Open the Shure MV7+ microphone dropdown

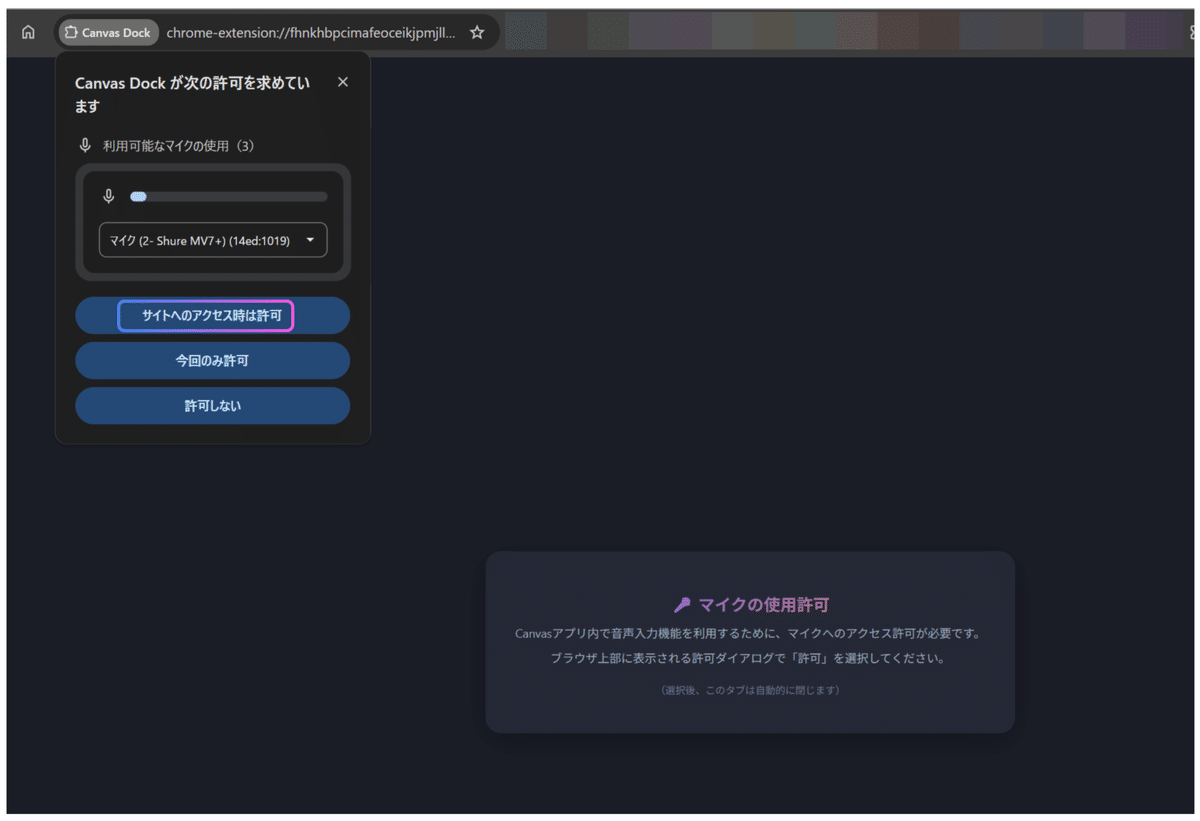[x=213, y=240]
